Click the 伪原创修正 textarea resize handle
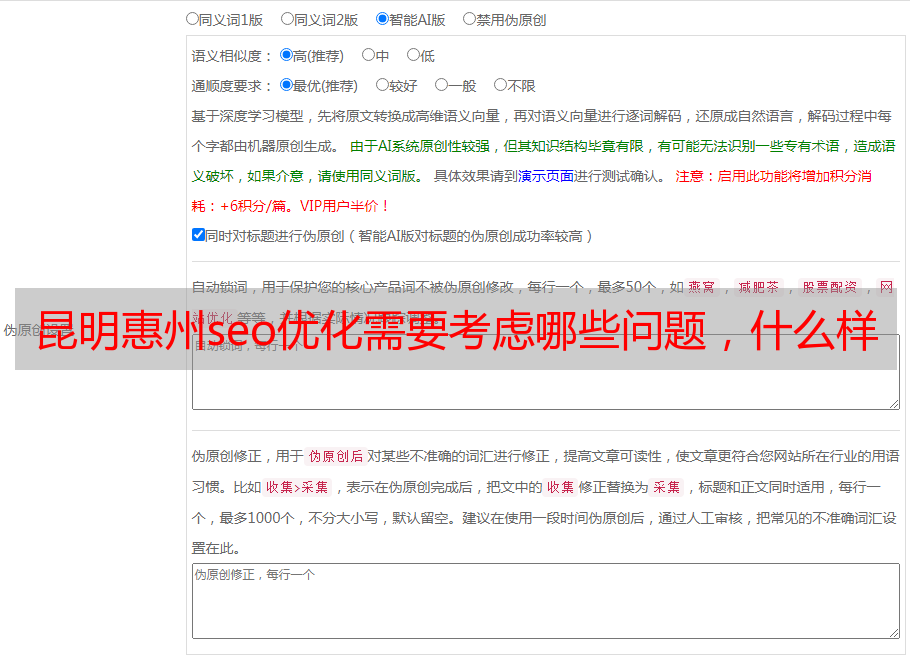This screenshot has height=658, width=911. 894,634
